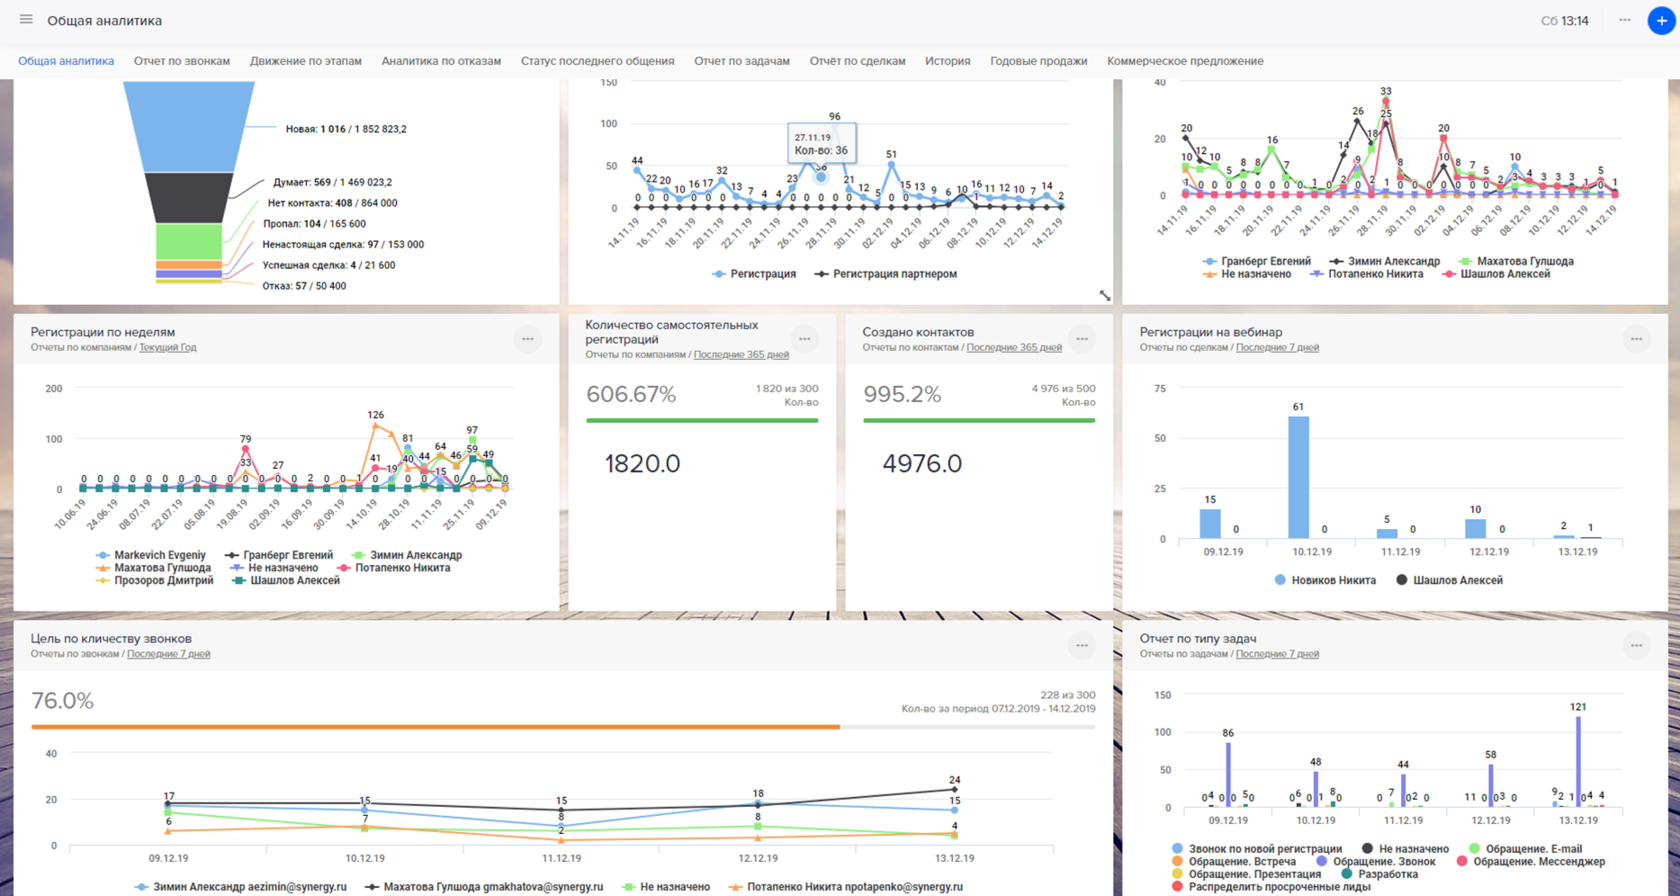Change period Последние 365 дней for self registrations
Screen dimensions: 1680x896
[741, 354]
